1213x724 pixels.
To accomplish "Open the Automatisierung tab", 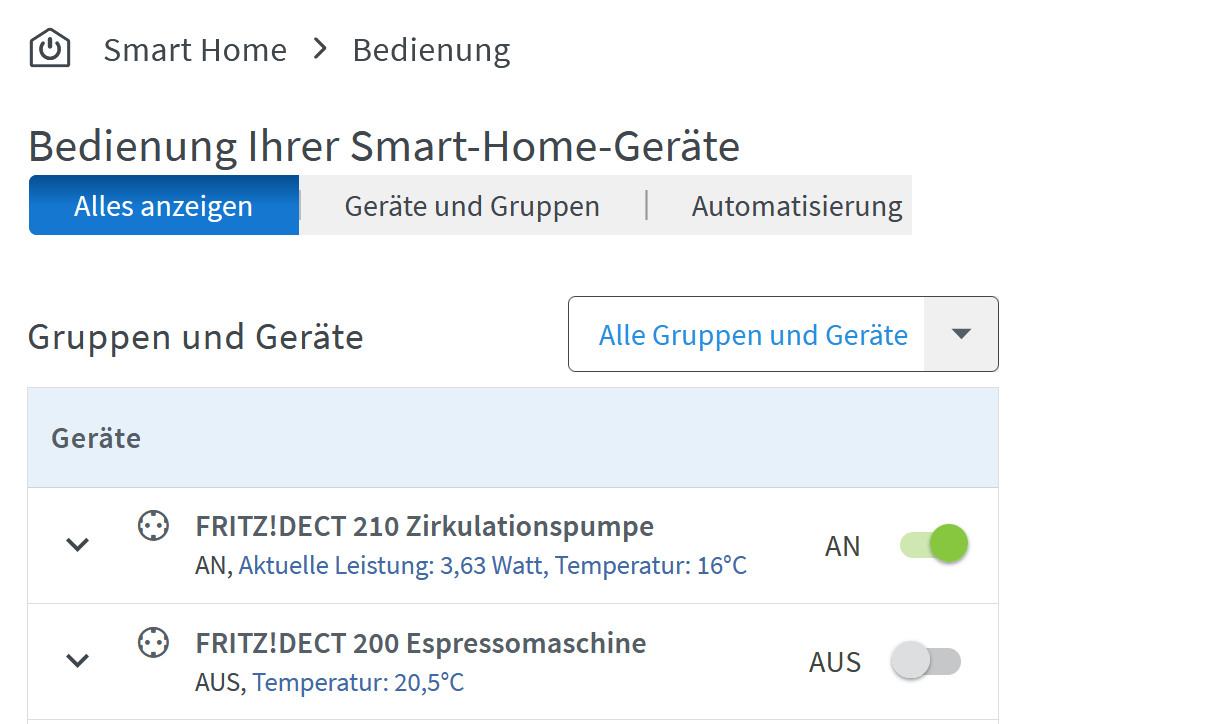I will tap(796, 205).
